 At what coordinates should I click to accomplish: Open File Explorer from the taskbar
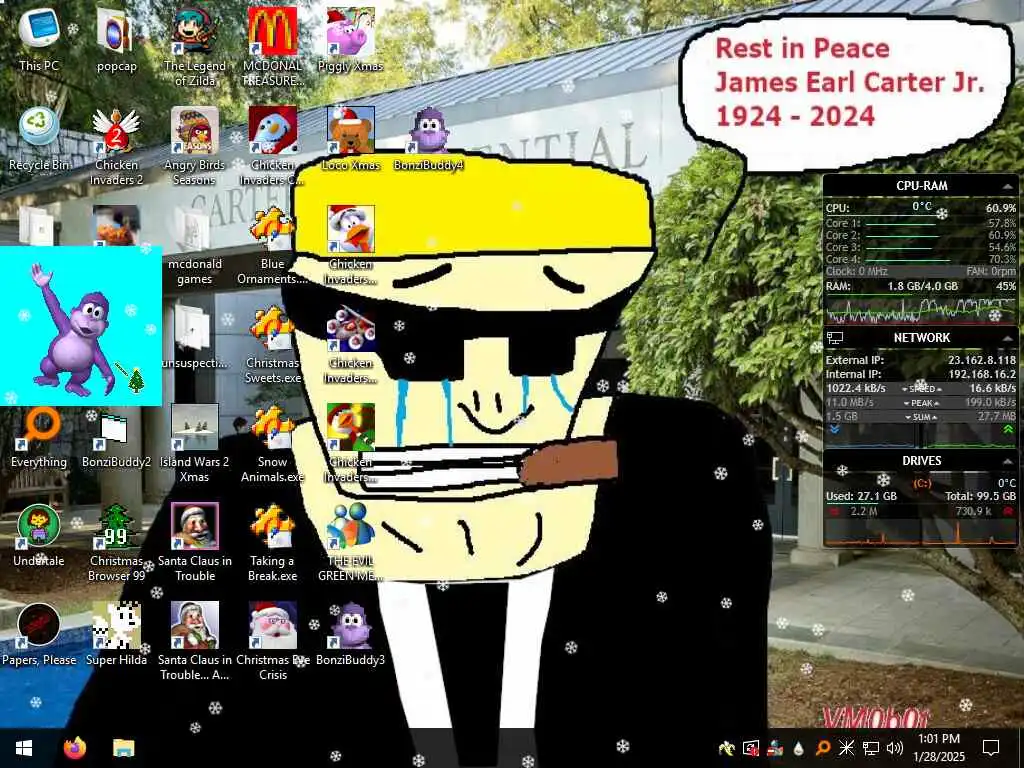(123, 748)
